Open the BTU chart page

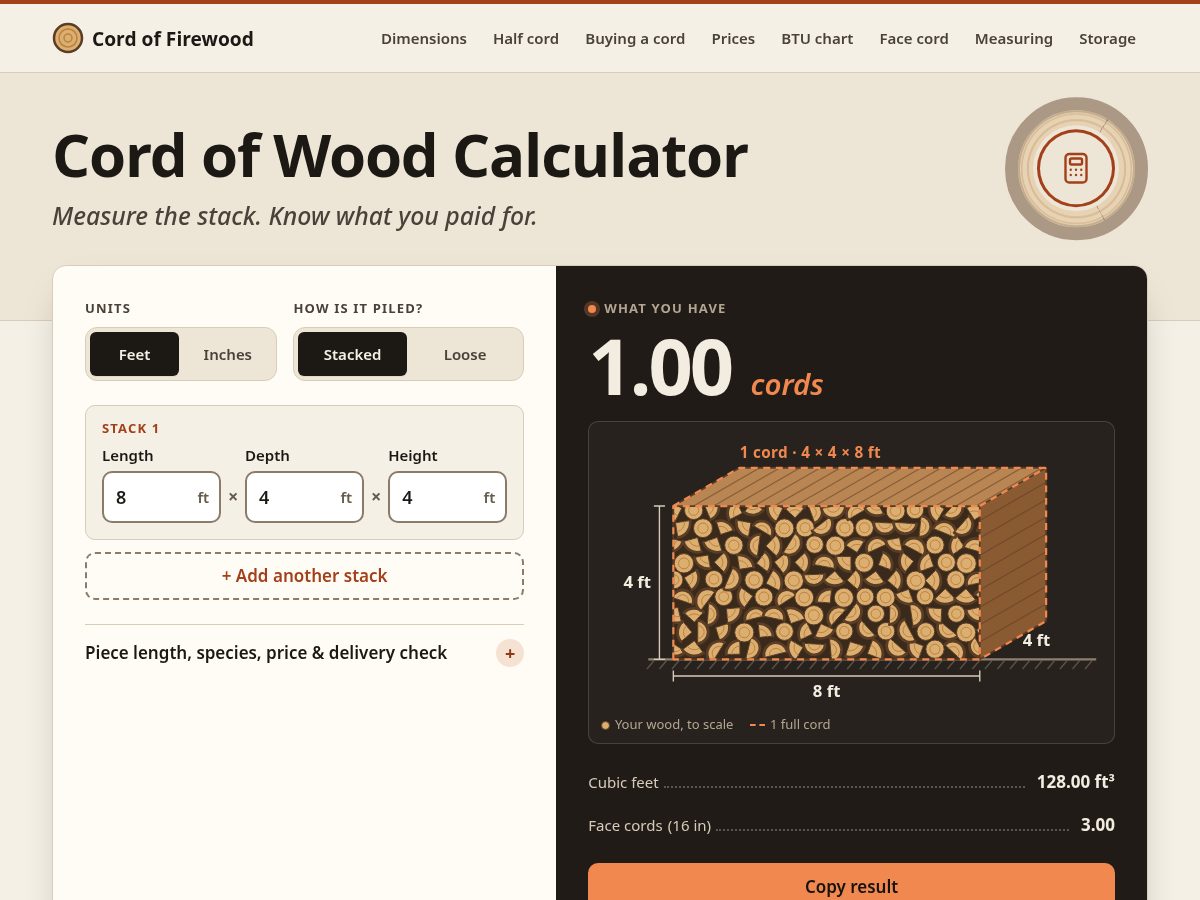point(817,38)
